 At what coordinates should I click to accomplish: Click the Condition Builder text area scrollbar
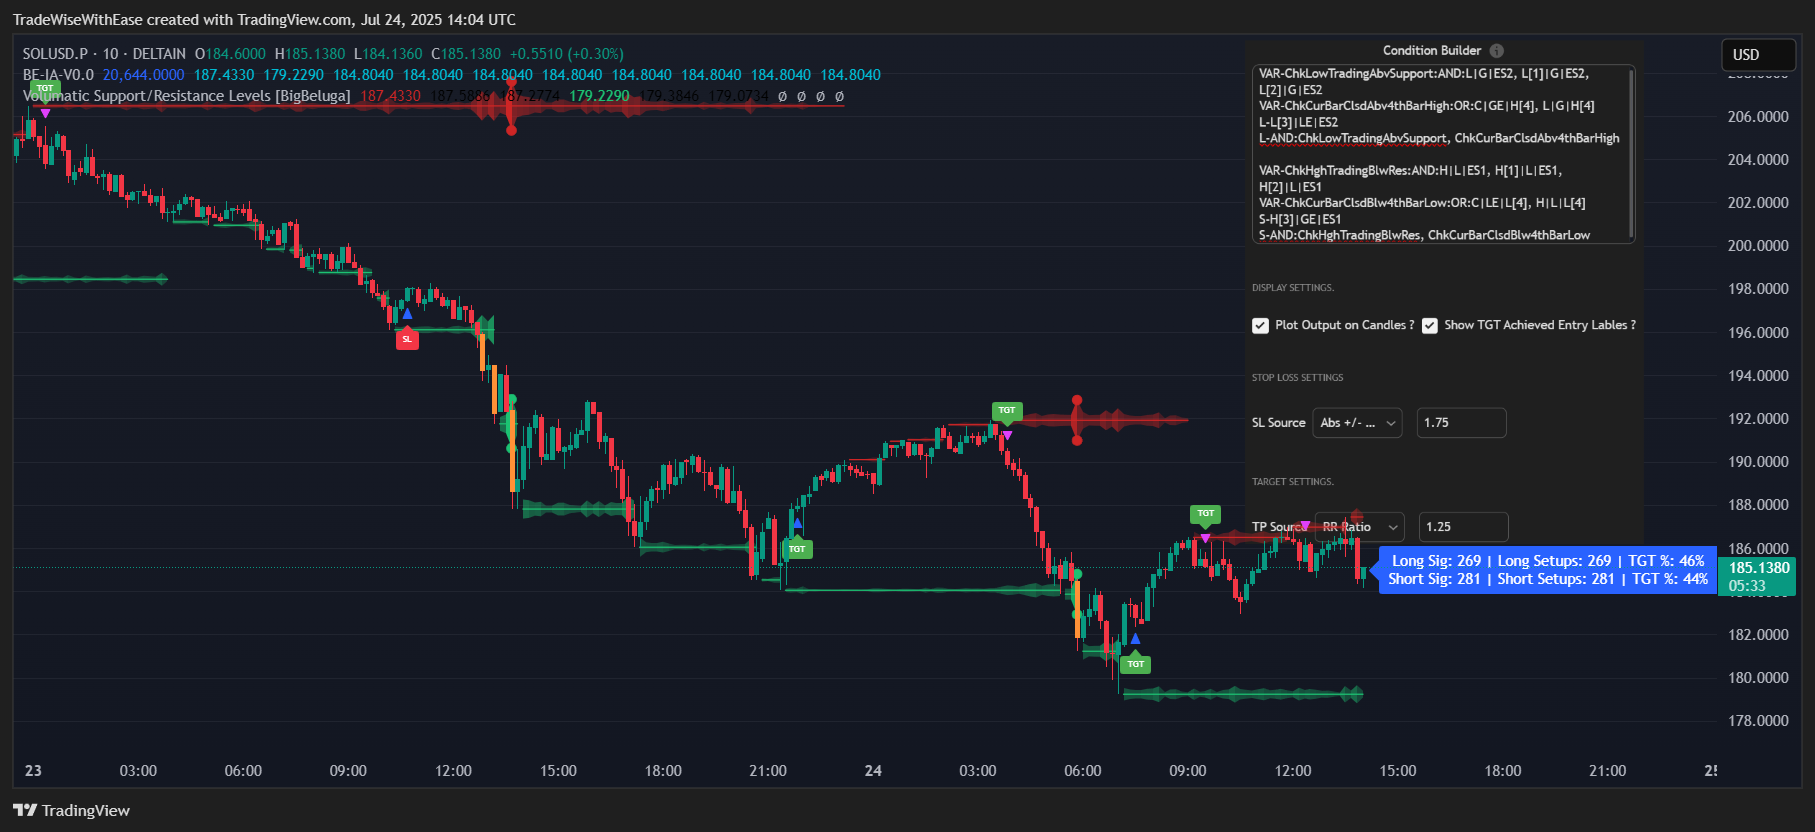[x=1631, y=154]
